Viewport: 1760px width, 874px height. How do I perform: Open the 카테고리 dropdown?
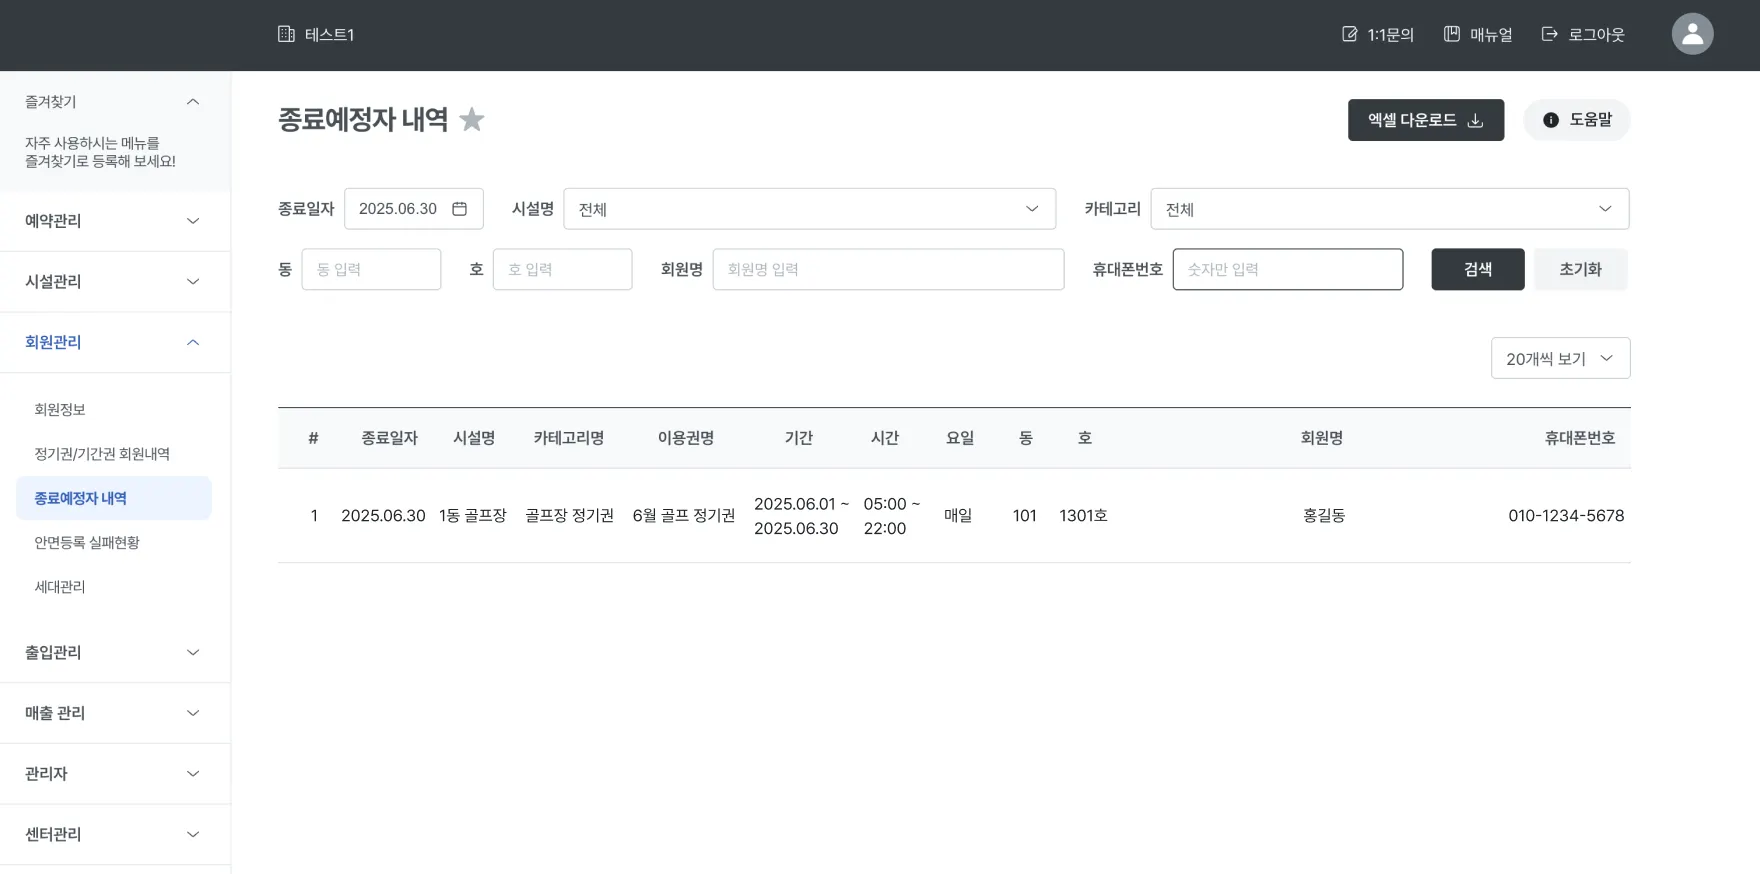(x=1390, y=209)
